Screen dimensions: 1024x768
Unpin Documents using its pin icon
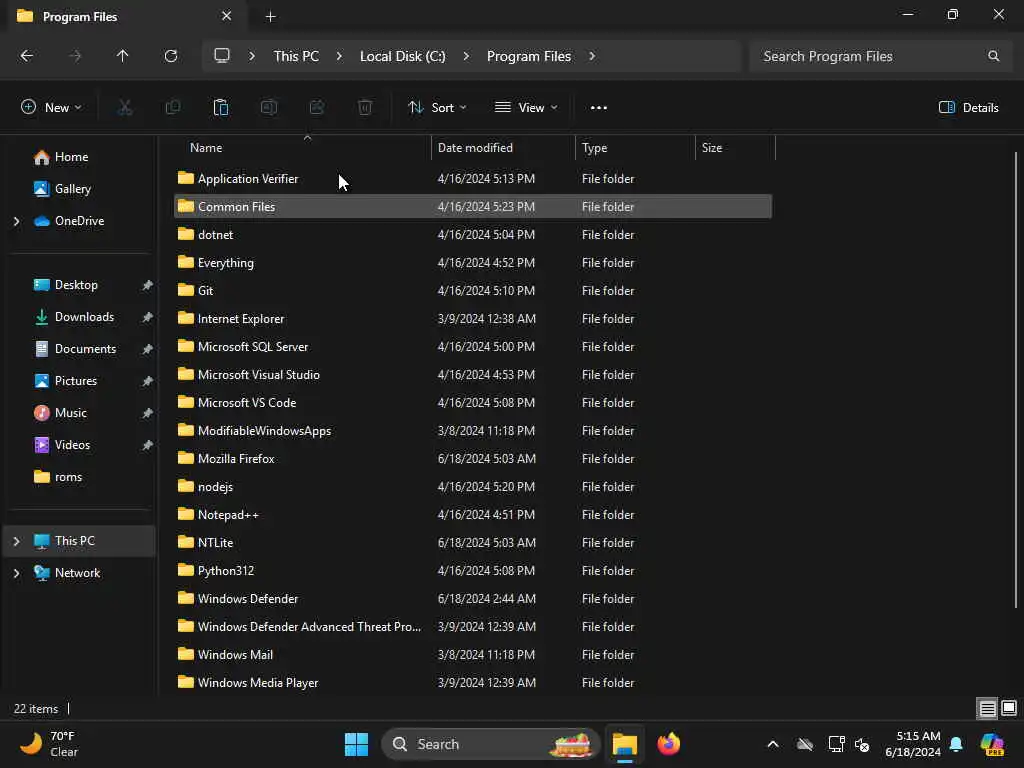click(148, 349)
